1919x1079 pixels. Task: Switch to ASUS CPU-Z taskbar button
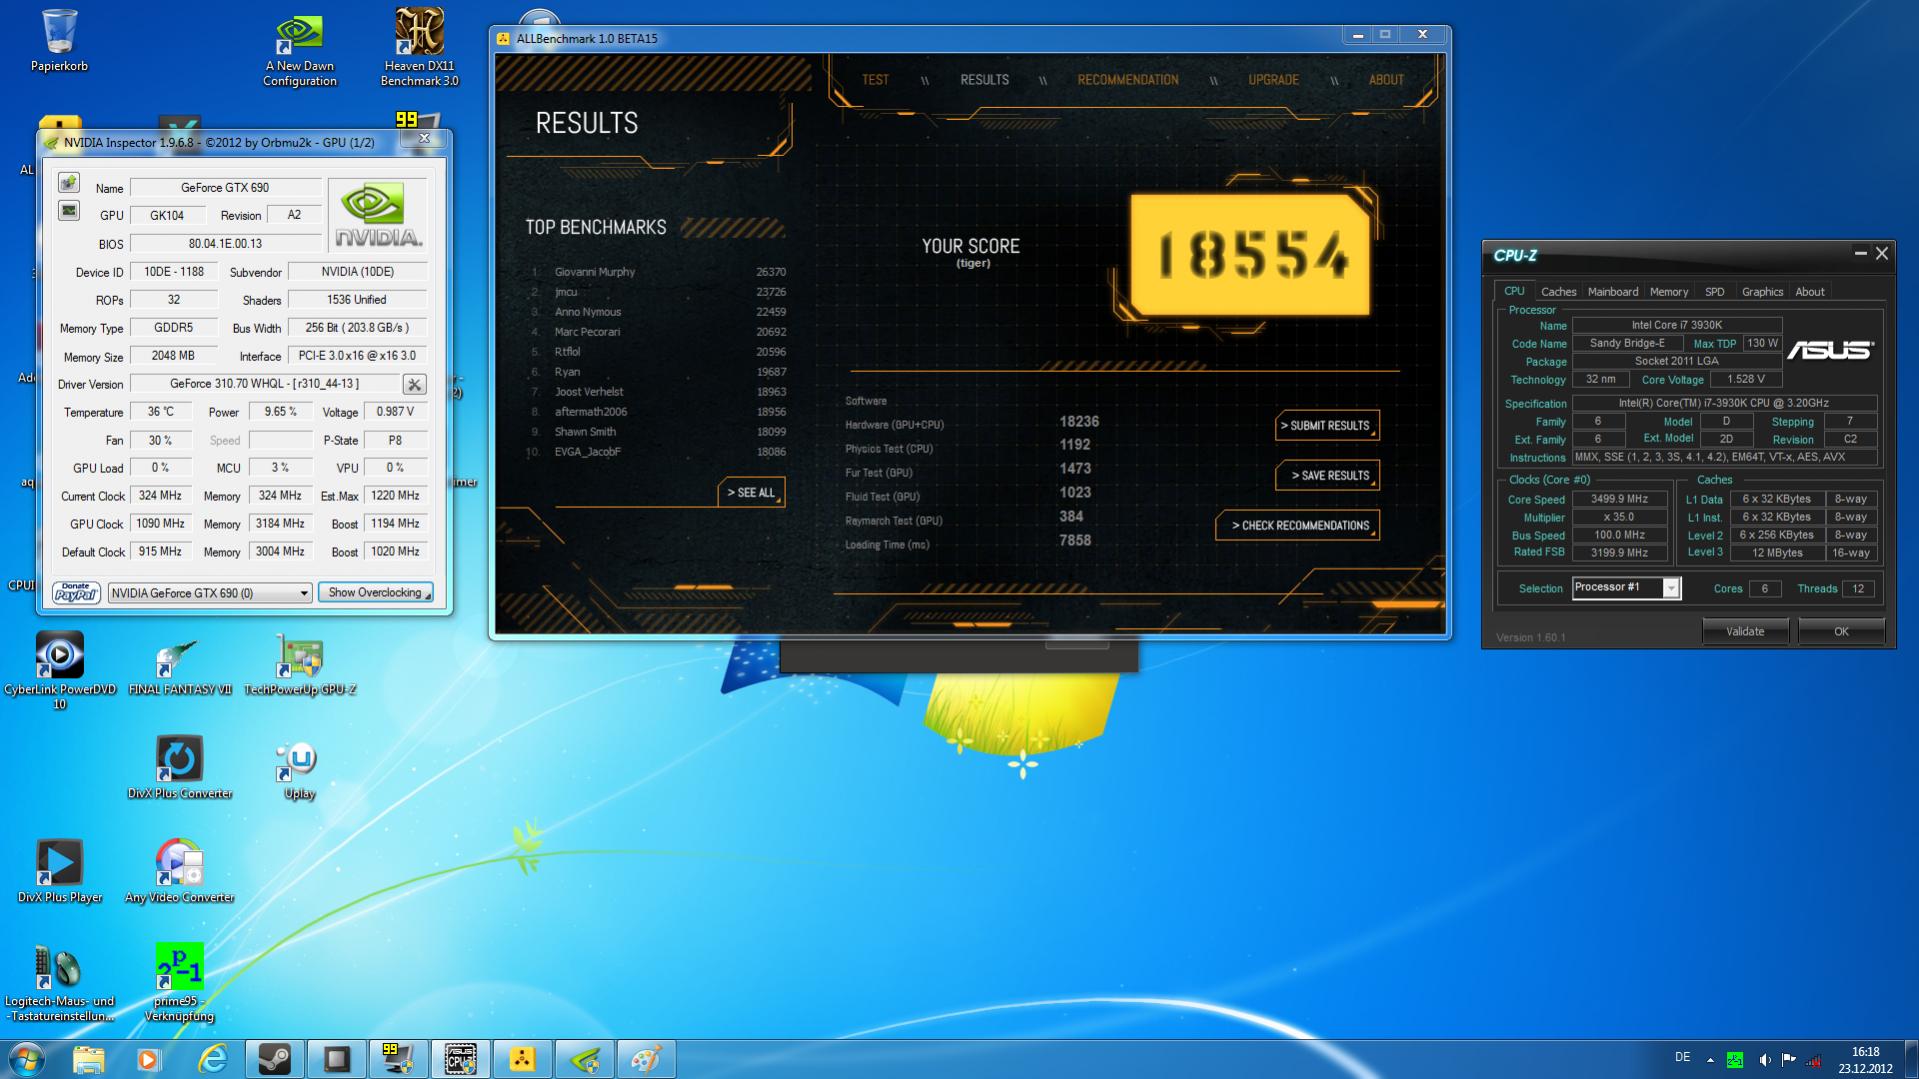[x=460, y=1059]
